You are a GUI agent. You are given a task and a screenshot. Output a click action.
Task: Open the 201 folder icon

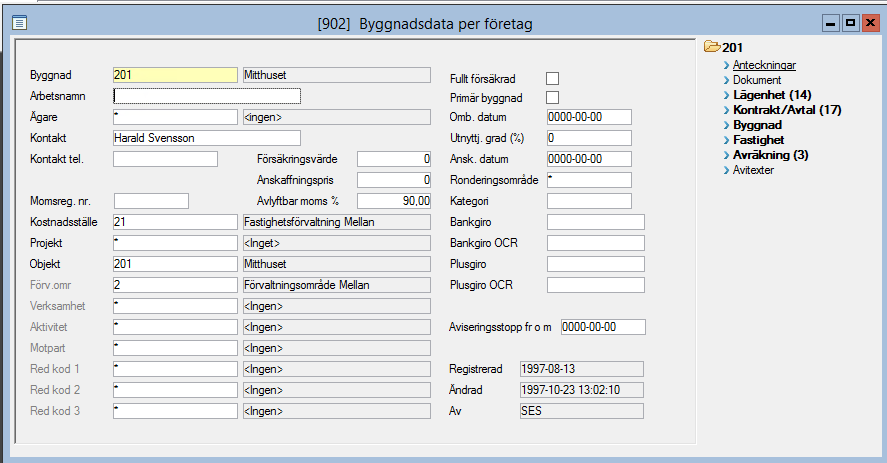point(712,47)
